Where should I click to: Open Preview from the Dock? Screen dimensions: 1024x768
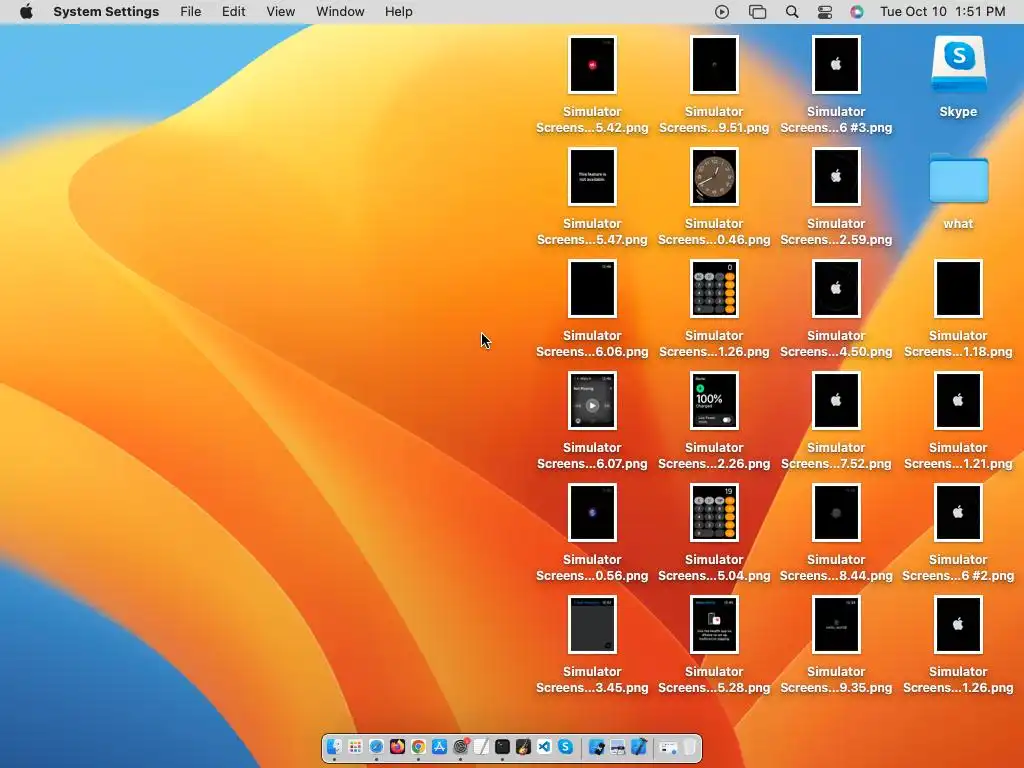click(618, 746)
